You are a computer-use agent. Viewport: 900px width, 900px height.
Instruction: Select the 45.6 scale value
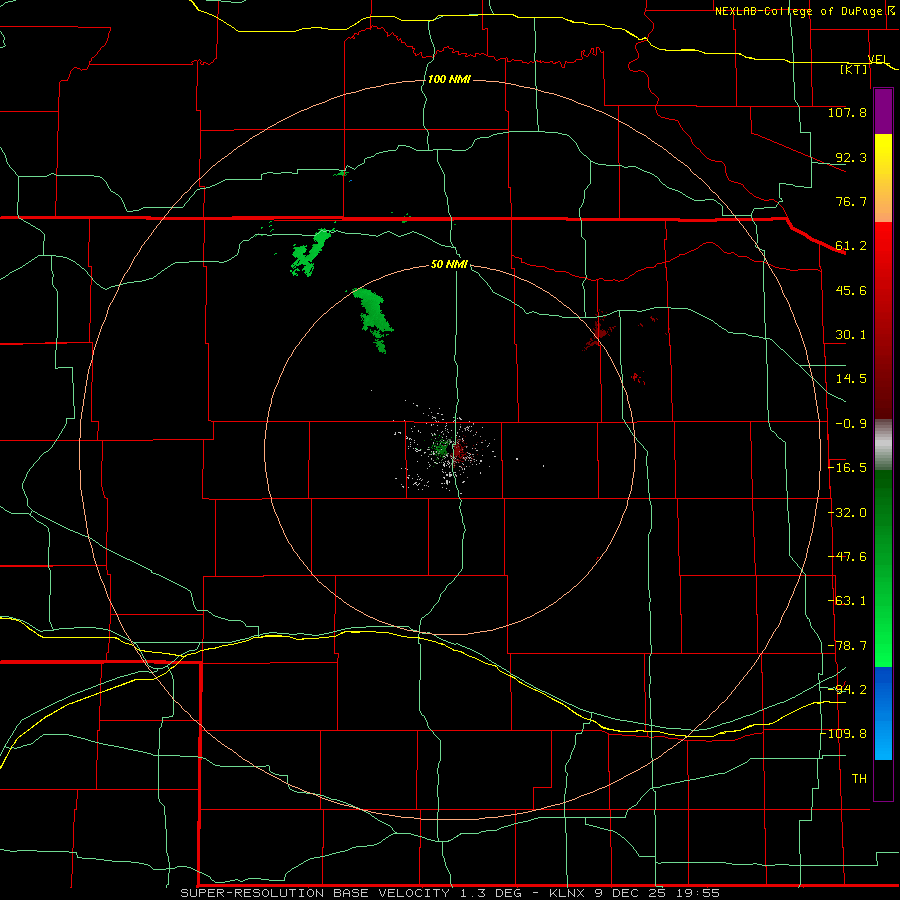tap(851, 290)
